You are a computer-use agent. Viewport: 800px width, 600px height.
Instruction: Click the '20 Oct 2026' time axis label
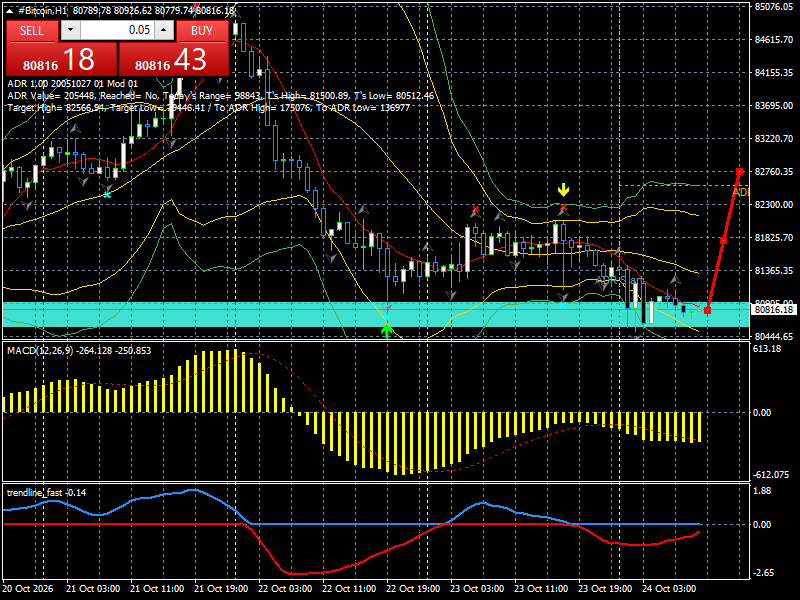[28, 588]
